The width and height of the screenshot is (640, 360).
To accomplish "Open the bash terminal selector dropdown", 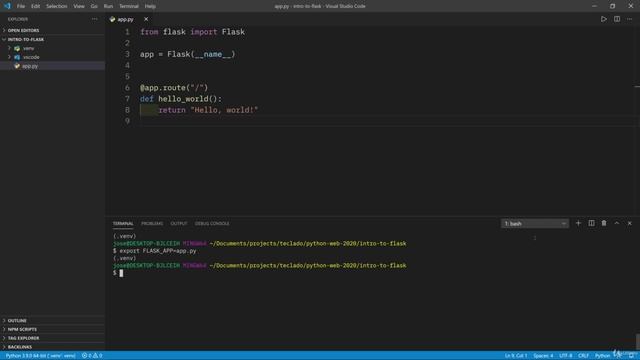I will pyautogui.click(x=535, y=224).
